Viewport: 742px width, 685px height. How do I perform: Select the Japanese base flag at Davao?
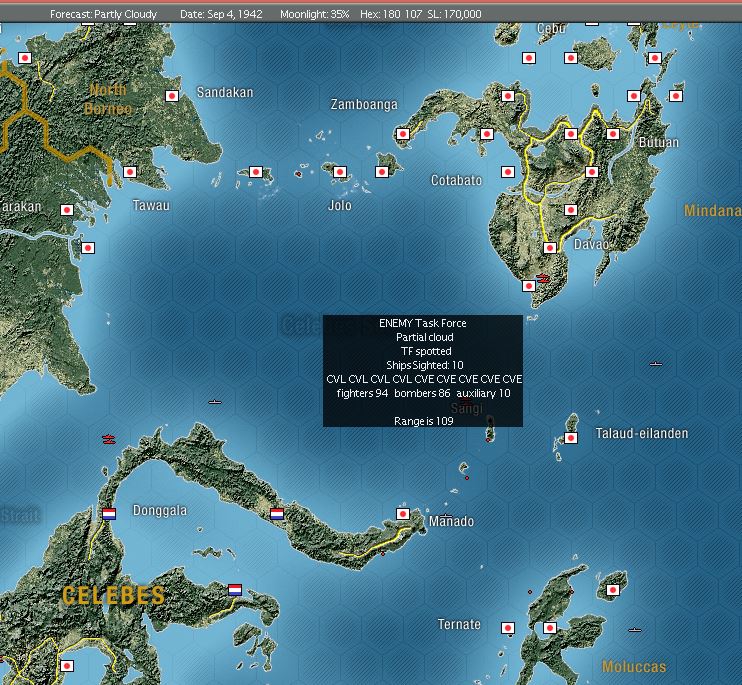coord(550,247)
